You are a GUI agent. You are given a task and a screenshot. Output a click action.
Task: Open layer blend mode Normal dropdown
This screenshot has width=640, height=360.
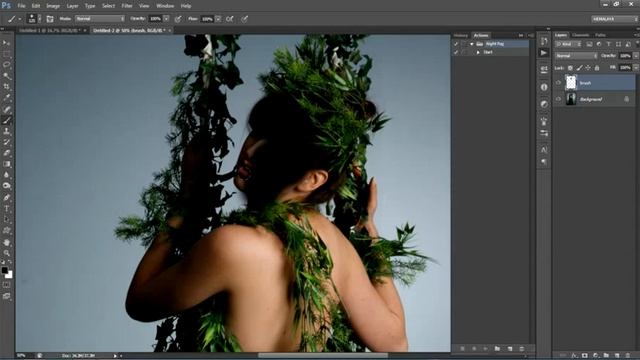[576, 56]
